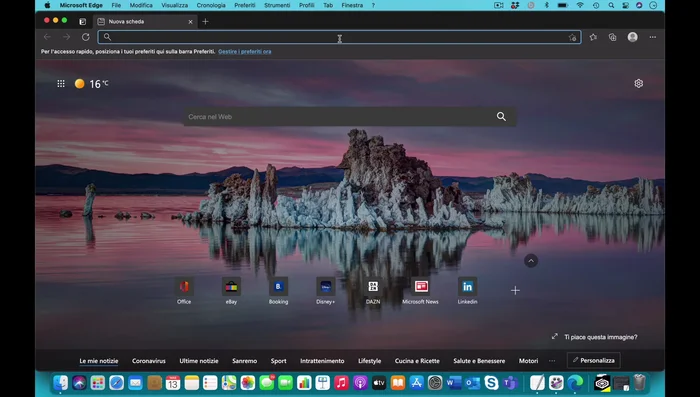Click Ti piace questa immagine? link
700x397 pixels.
tap(600, 337)
